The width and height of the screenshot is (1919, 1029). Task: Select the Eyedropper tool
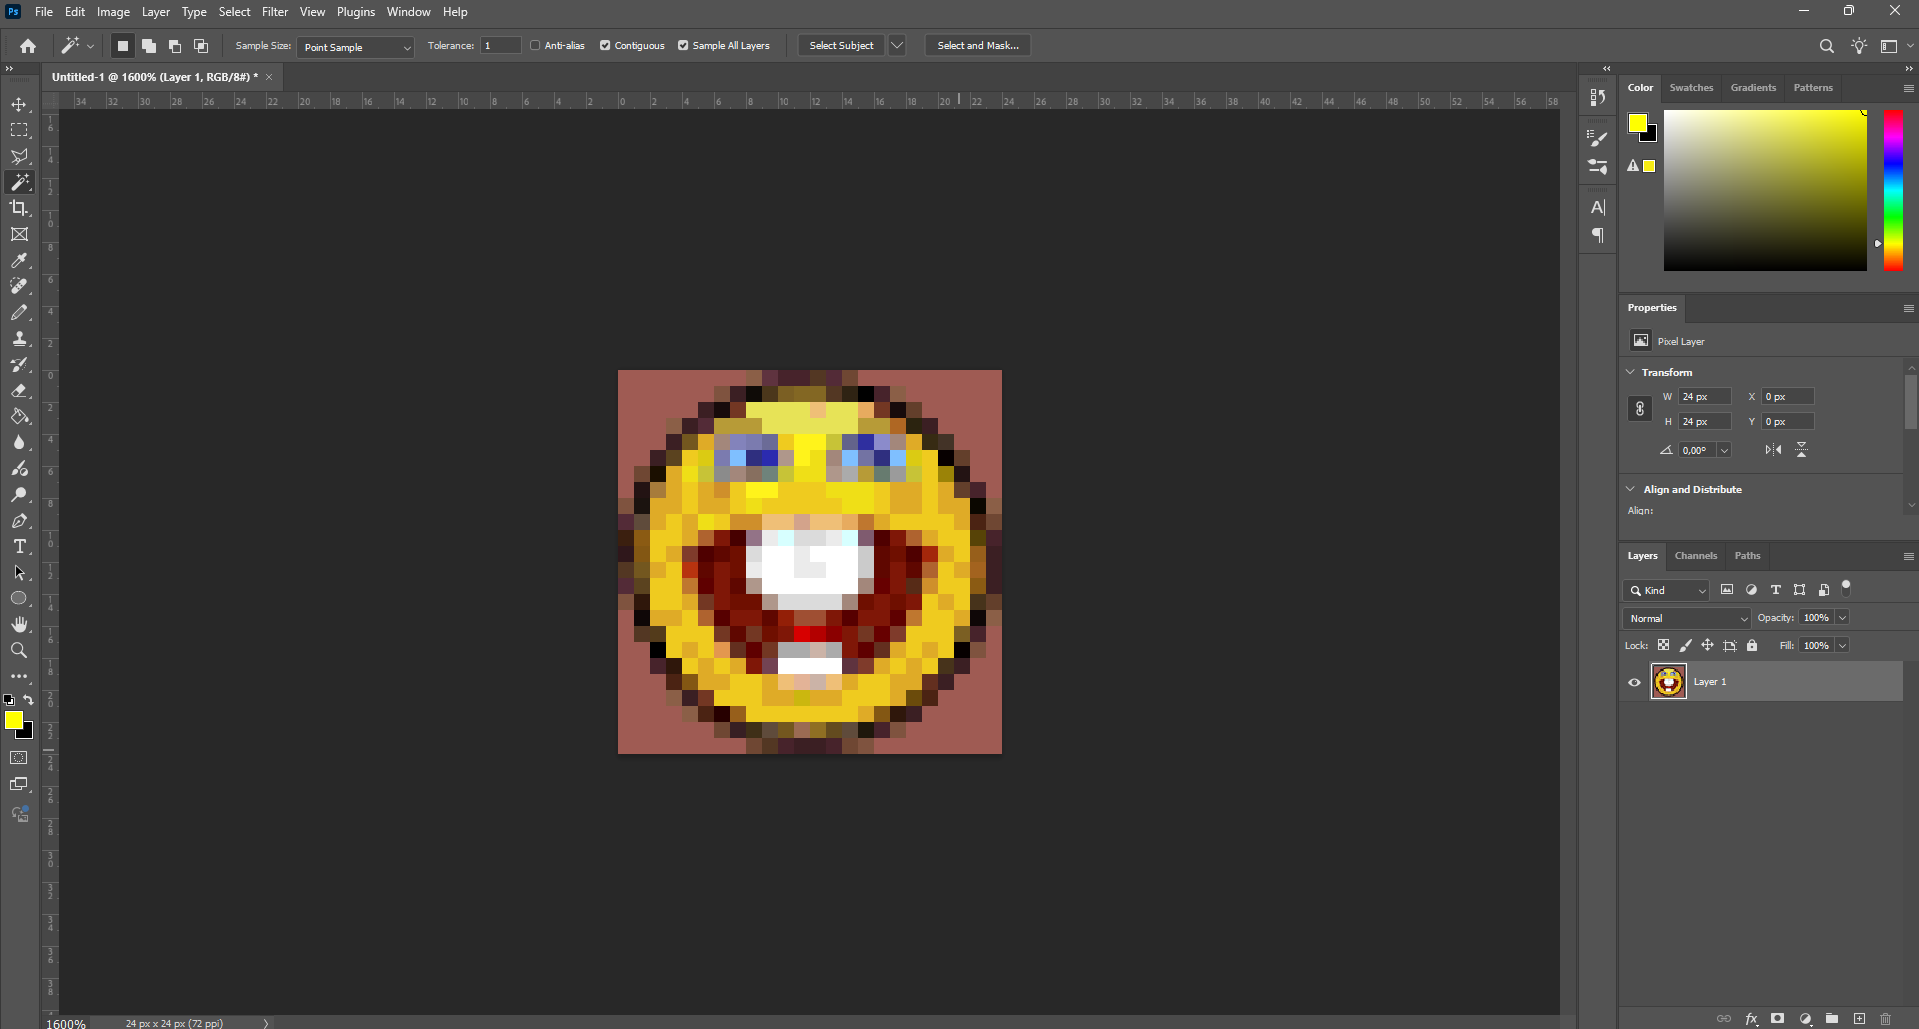tap(19, 261)
